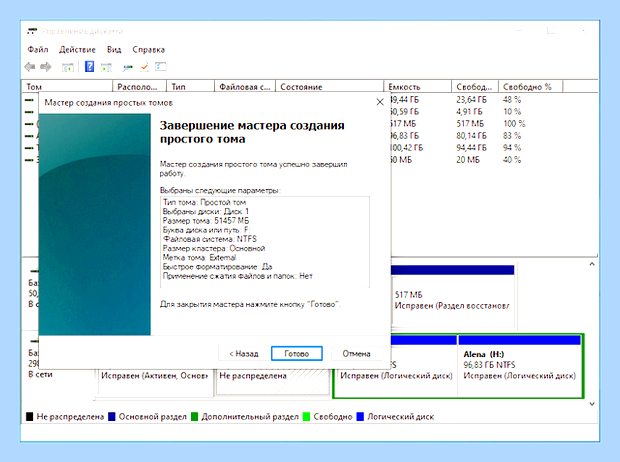Click the blue Логический диск legend swatch
Image resolution: width=620 pixels, height=462 pixels.
point(360,417)
